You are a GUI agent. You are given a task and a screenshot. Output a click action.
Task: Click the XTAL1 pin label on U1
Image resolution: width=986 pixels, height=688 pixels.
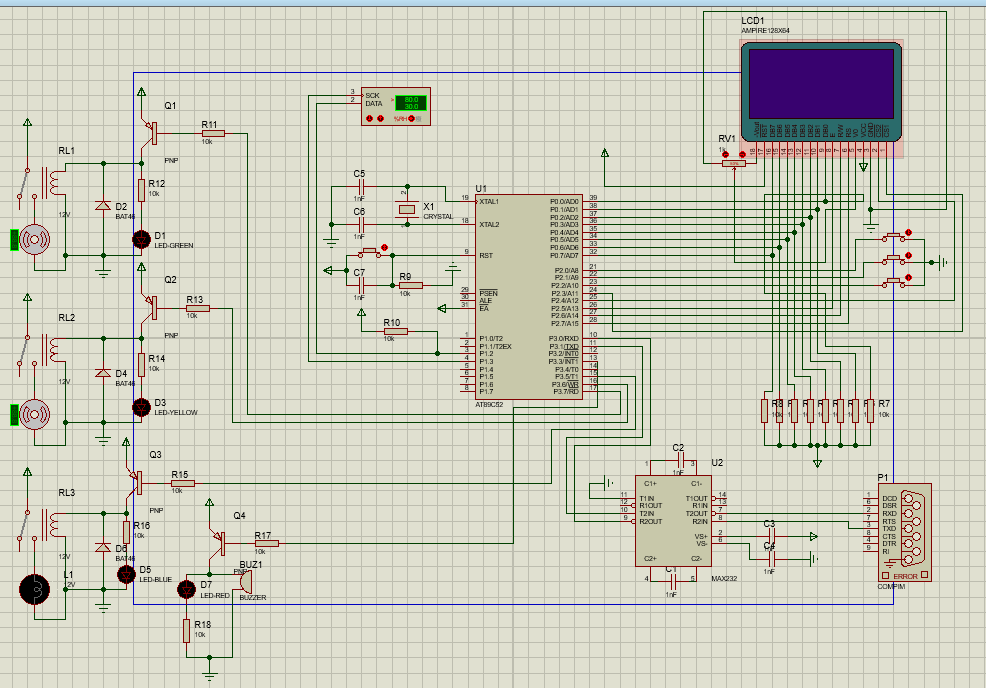point(489,202)
